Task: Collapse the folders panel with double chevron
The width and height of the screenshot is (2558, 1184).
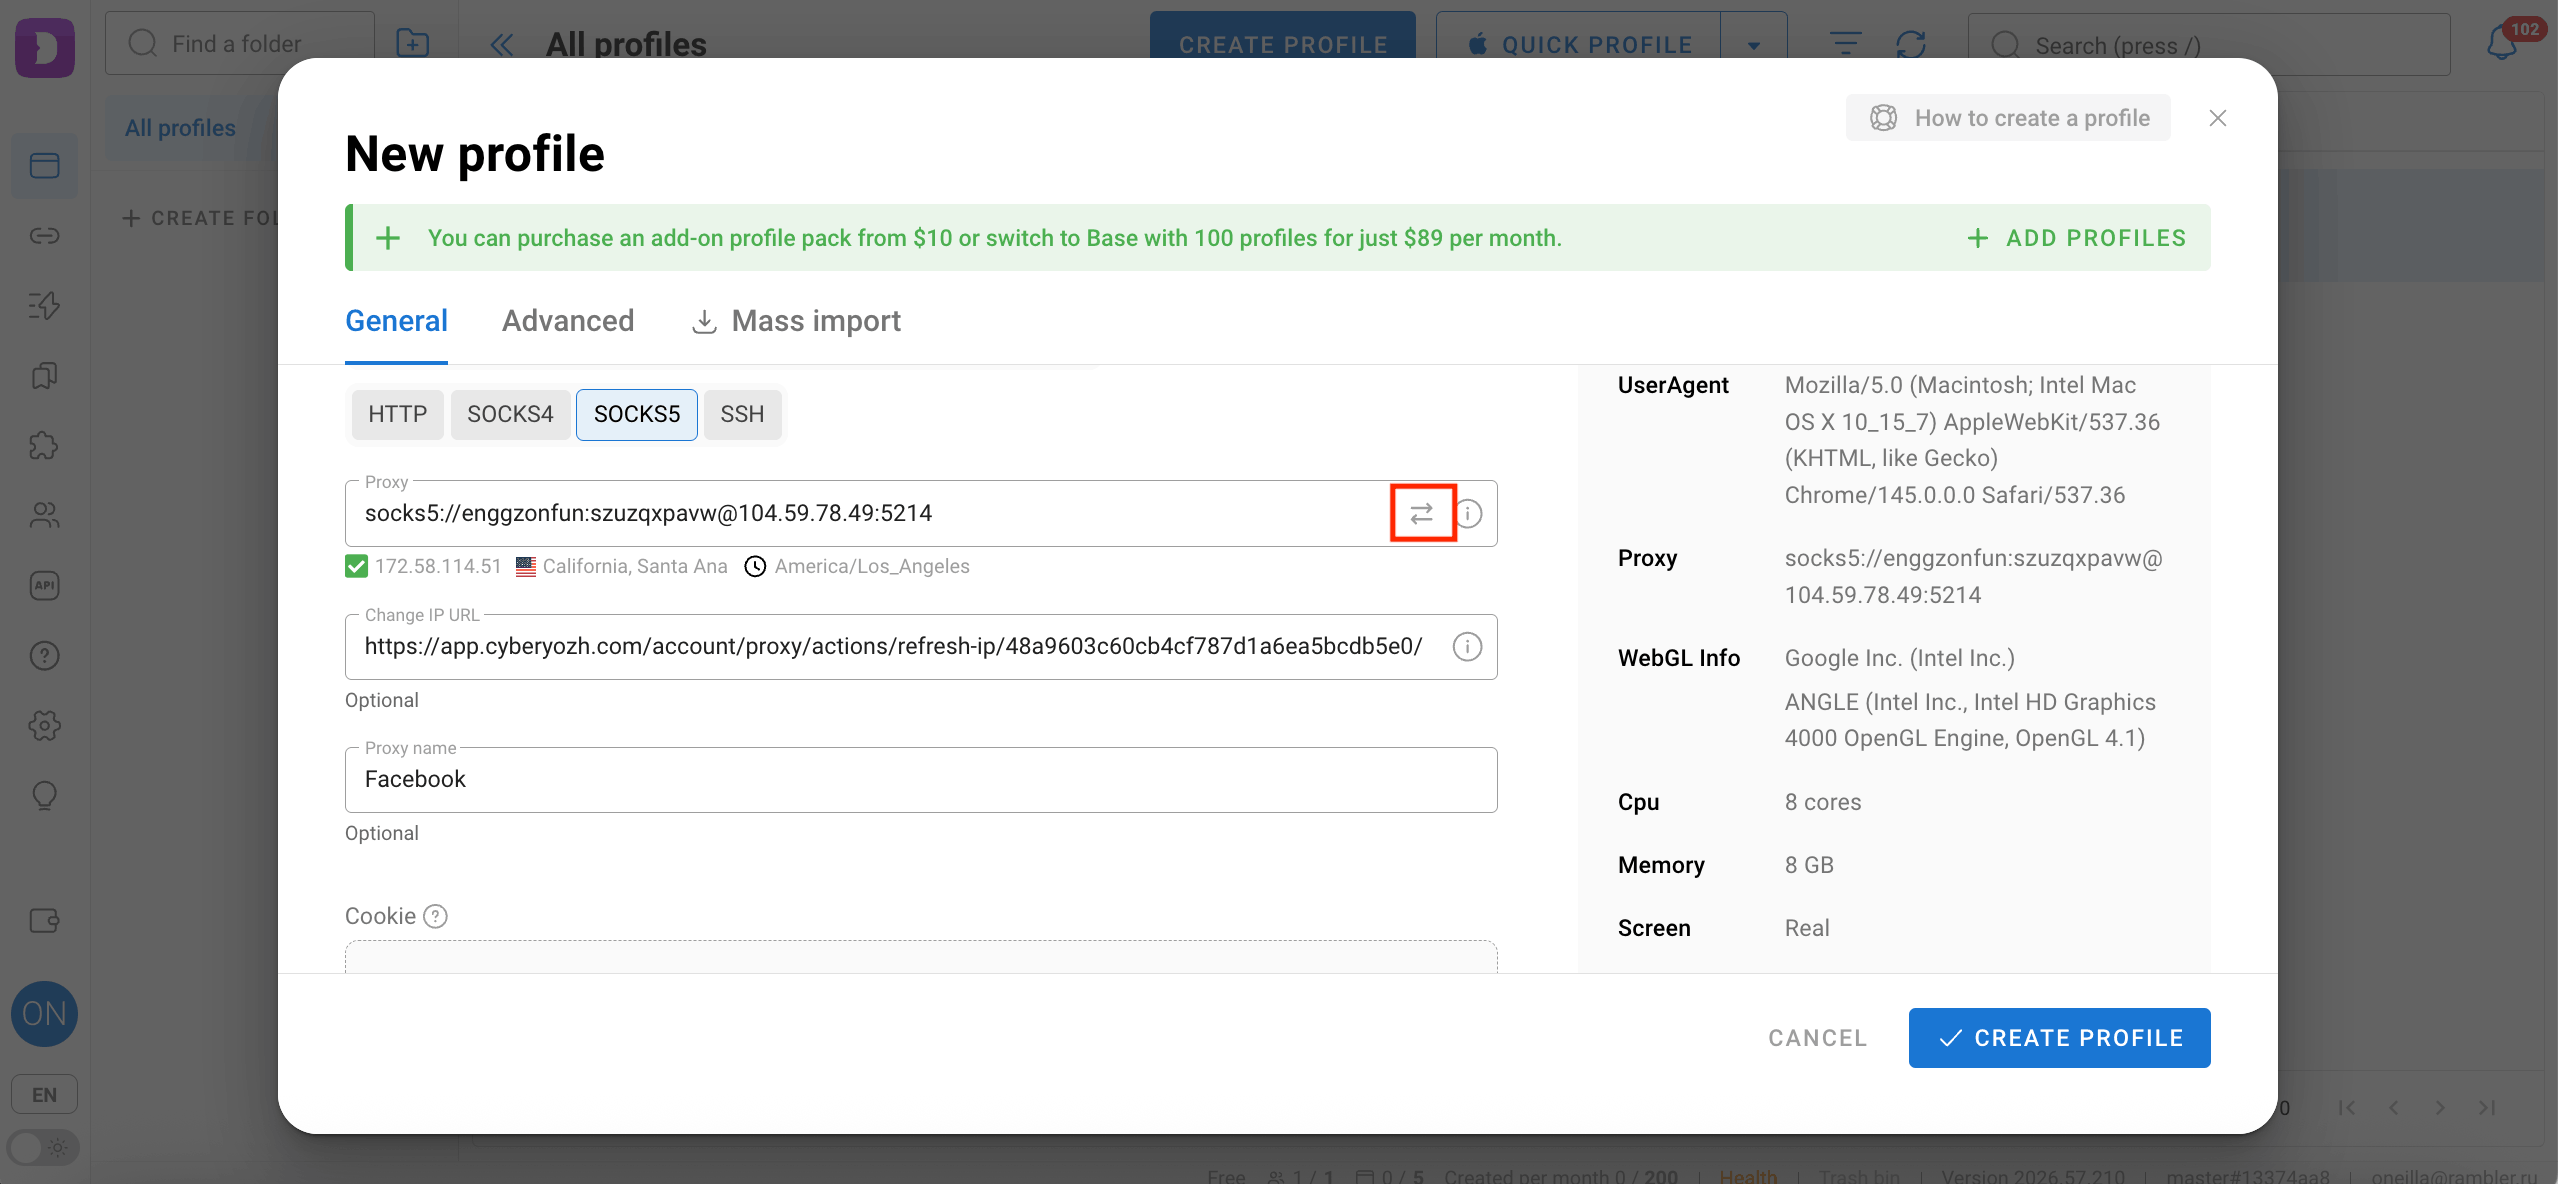Action: (501, 44)
